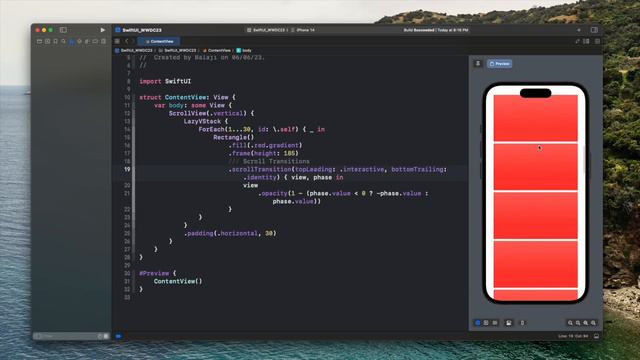Click '.fill(.red.gradient)' modifier line

[265, 145]
